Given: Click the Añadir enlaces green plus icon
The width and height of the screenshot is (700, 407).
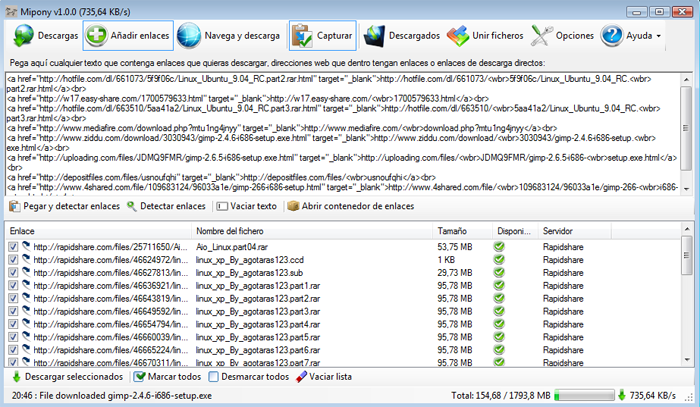Looking at the screenshot, I should 96,35.
